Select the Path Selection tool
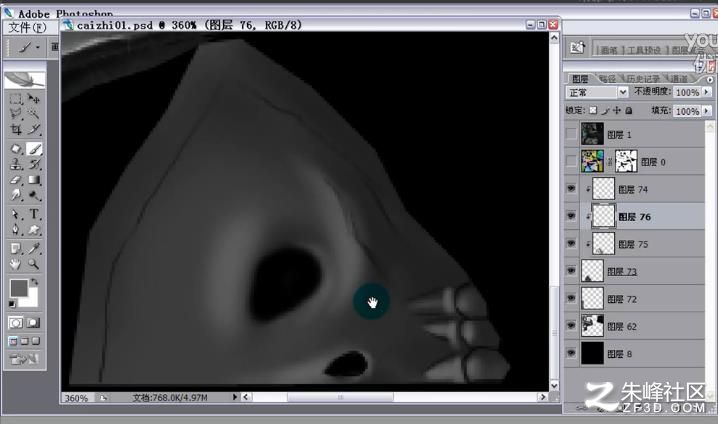718x424 pixels. [16, 214]
